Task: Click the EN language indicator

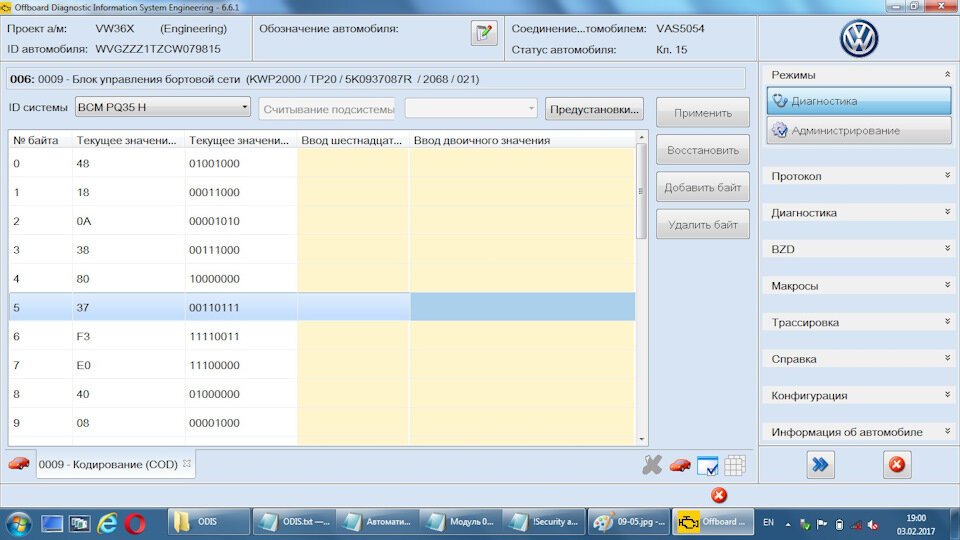Action: [x=768, y=522]
